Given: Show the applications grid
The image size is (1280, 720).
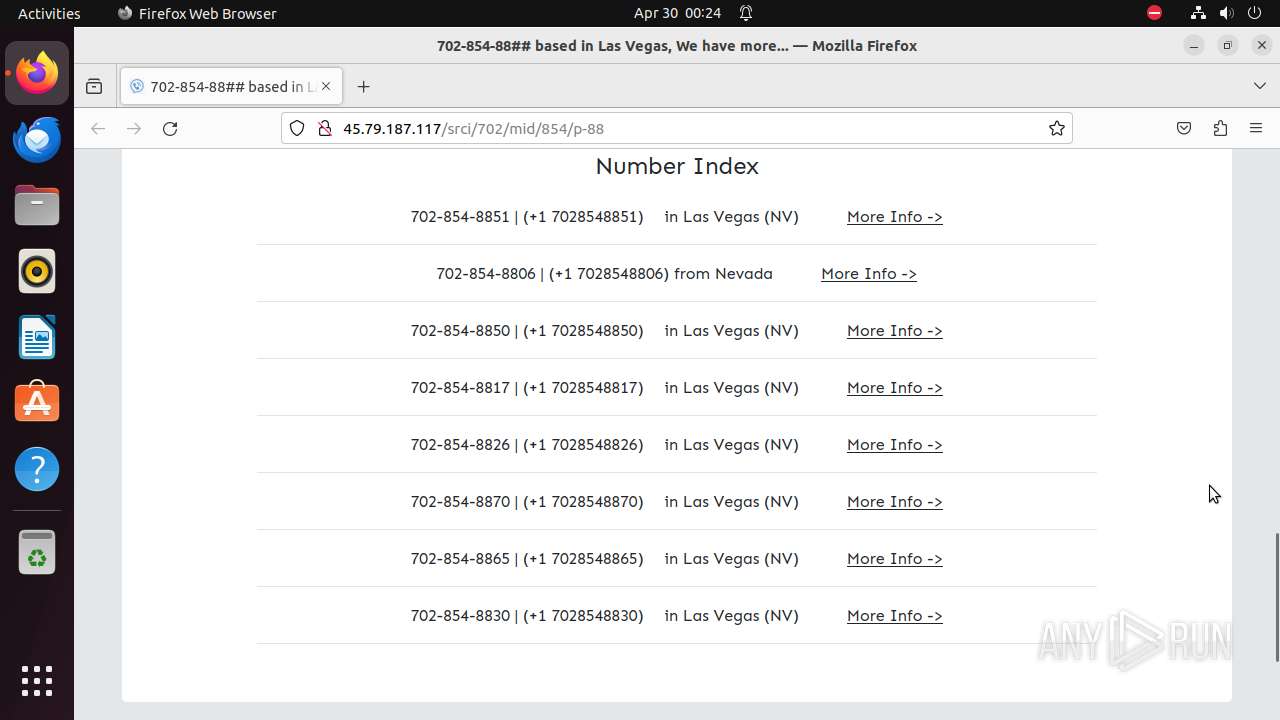Looking at the screenshot, I should tap(37, 681).
